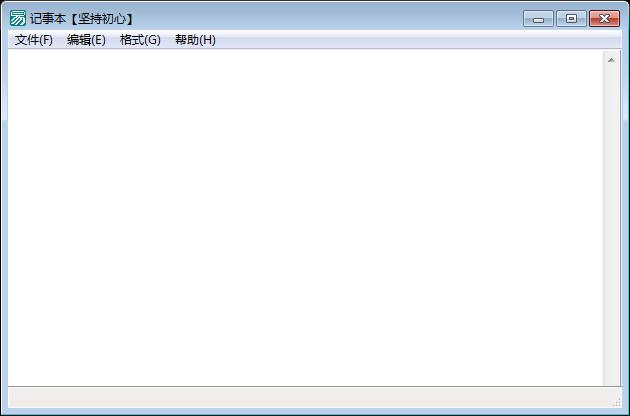Viewport: 630px width, 416px height.
Task: Open the 格式(G) menu
Action: pos(140,40)
